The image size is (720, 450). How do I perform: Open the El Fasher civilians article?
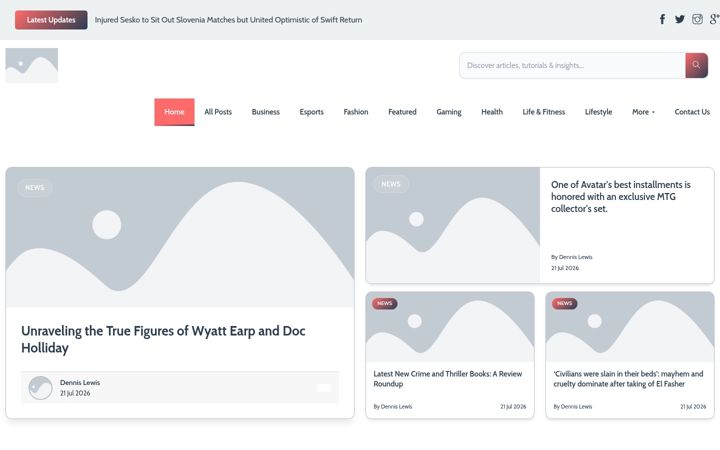click(628, 379)
